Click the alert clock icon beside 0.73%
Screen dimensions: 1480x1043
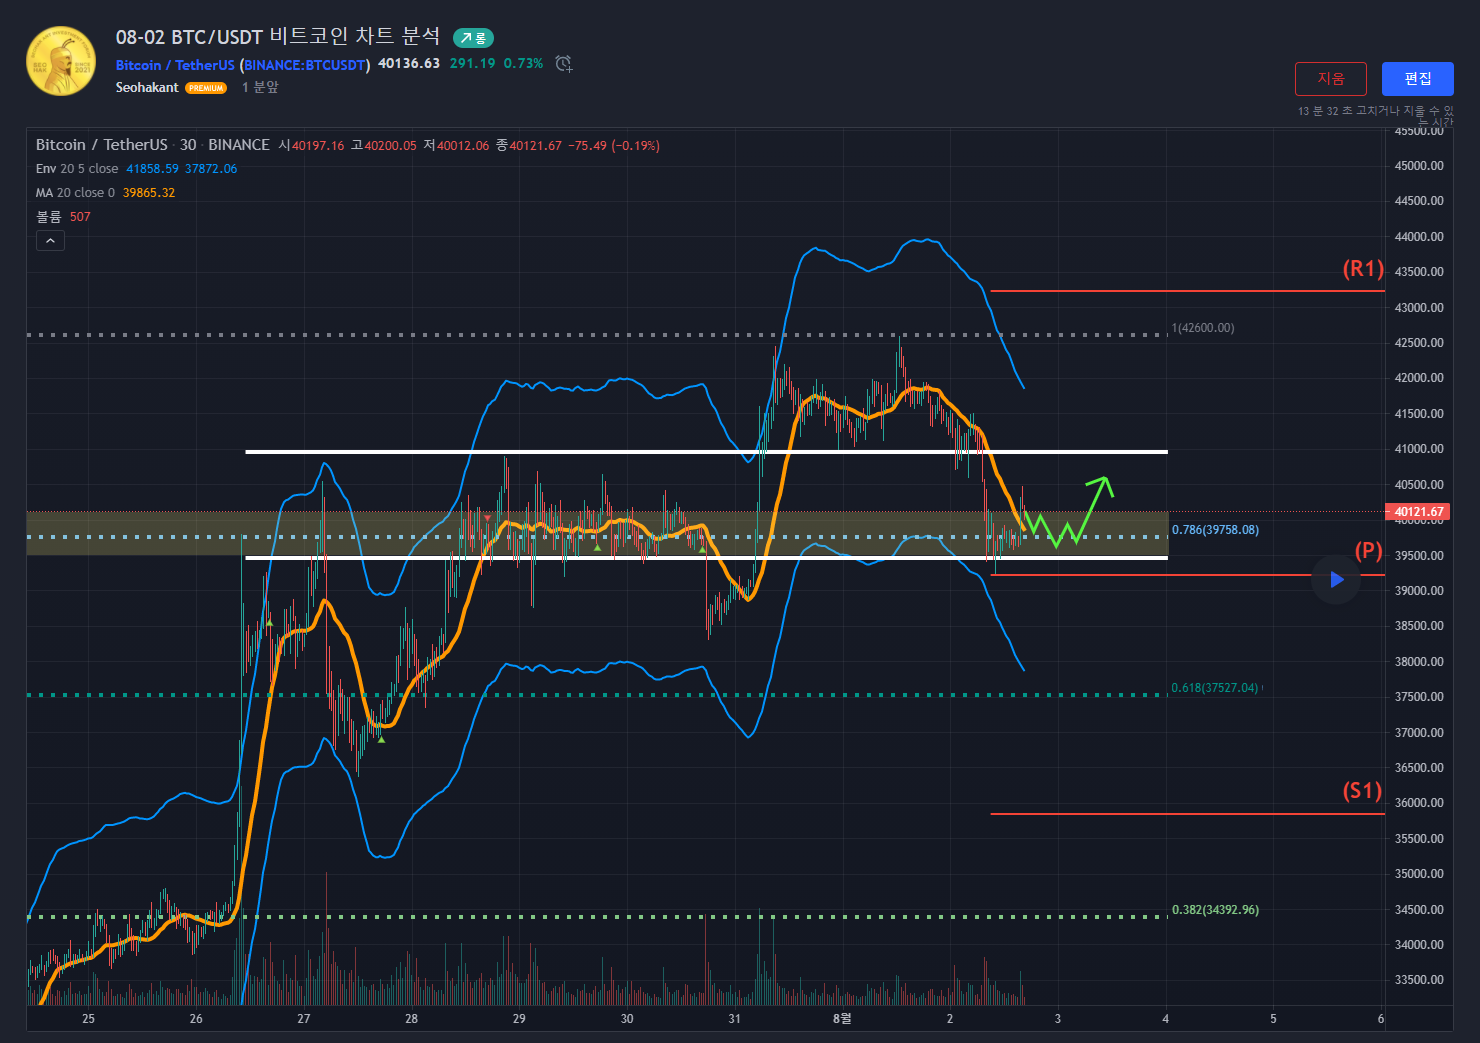click(x=564, y=64)
